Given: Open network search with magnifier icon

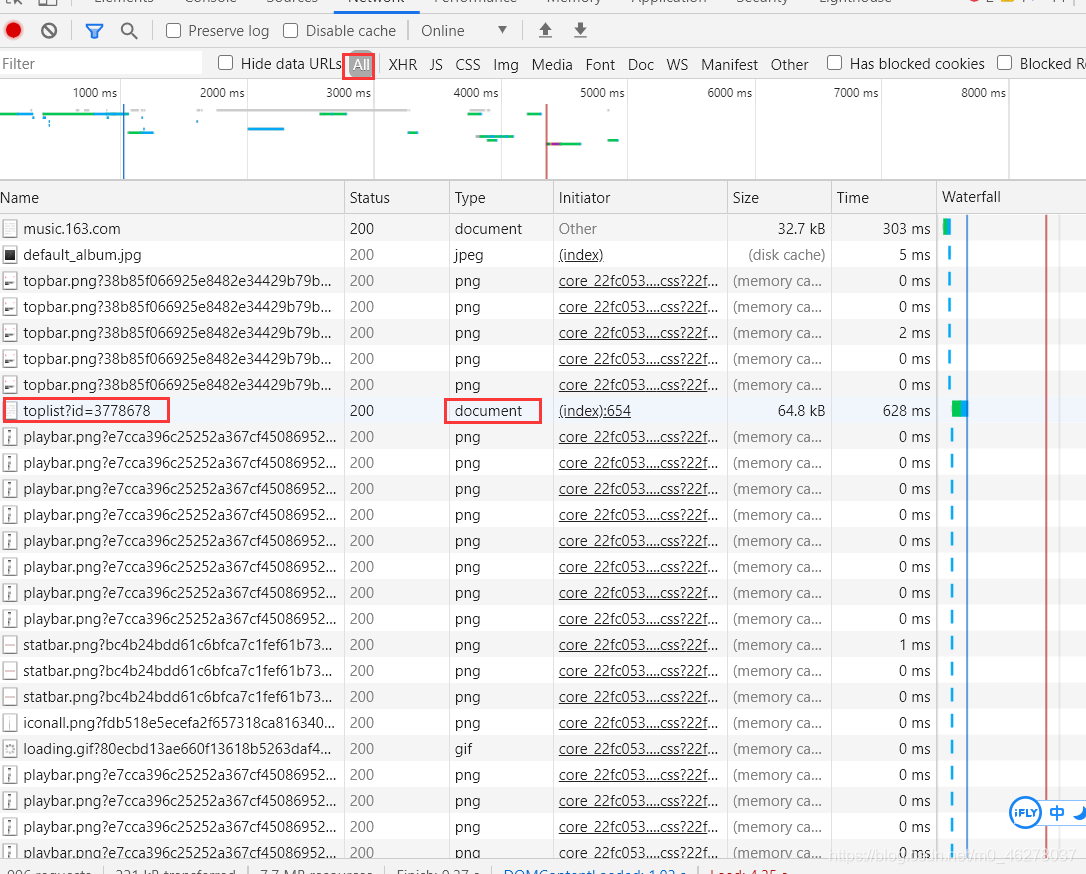Looking at the screenshot, I should point(129,30).
